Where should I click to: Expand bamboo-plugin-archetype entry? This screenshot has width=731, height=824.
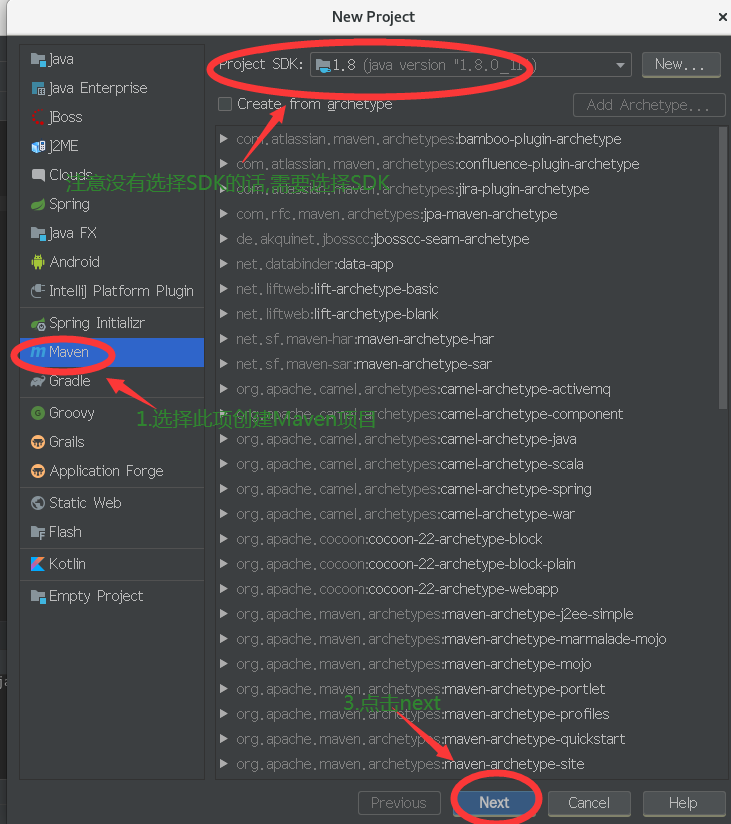pos(224,139)
